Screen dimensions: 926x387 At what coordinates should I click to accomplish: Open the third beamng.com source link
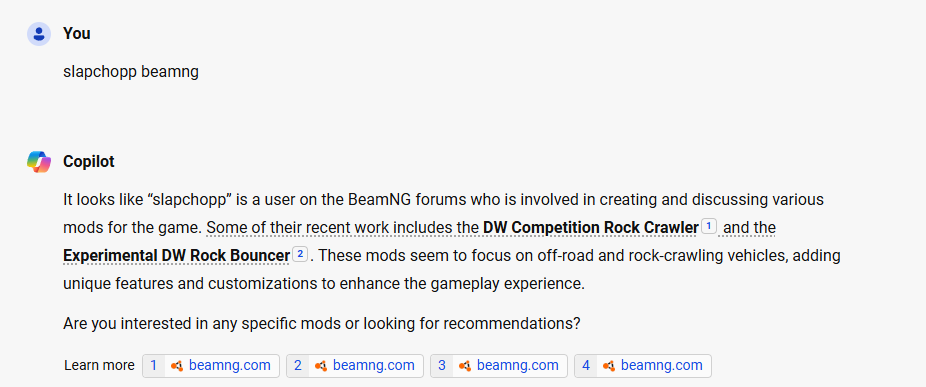[499, 366]
